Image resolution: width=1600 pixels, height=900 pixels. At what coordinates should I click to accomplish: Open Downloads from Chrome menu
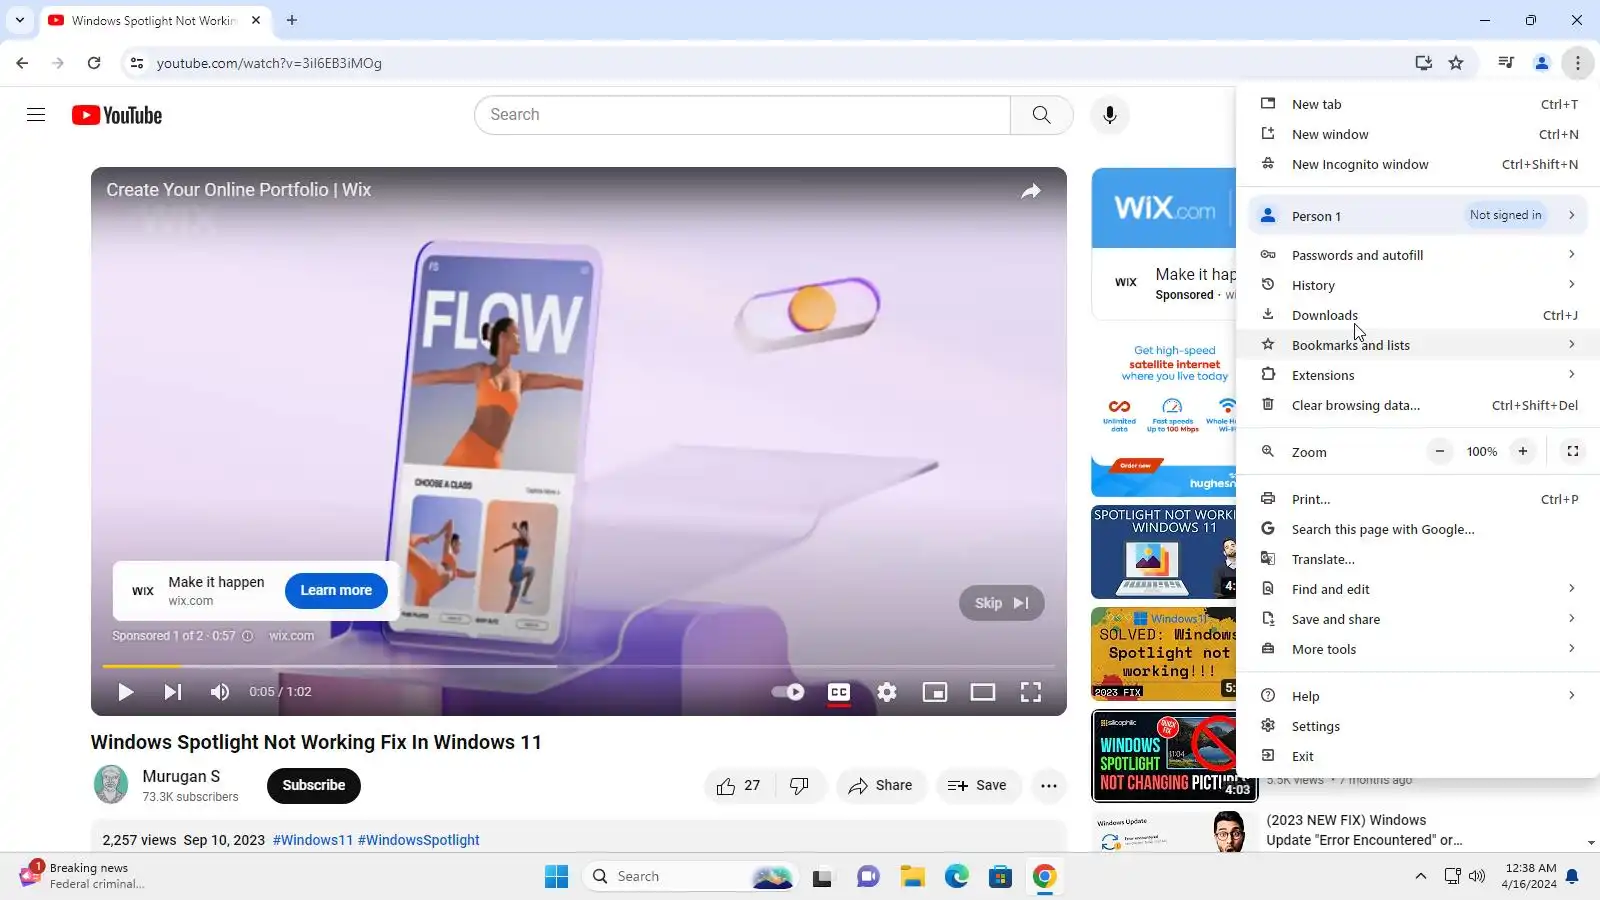tap(1418, 315)
